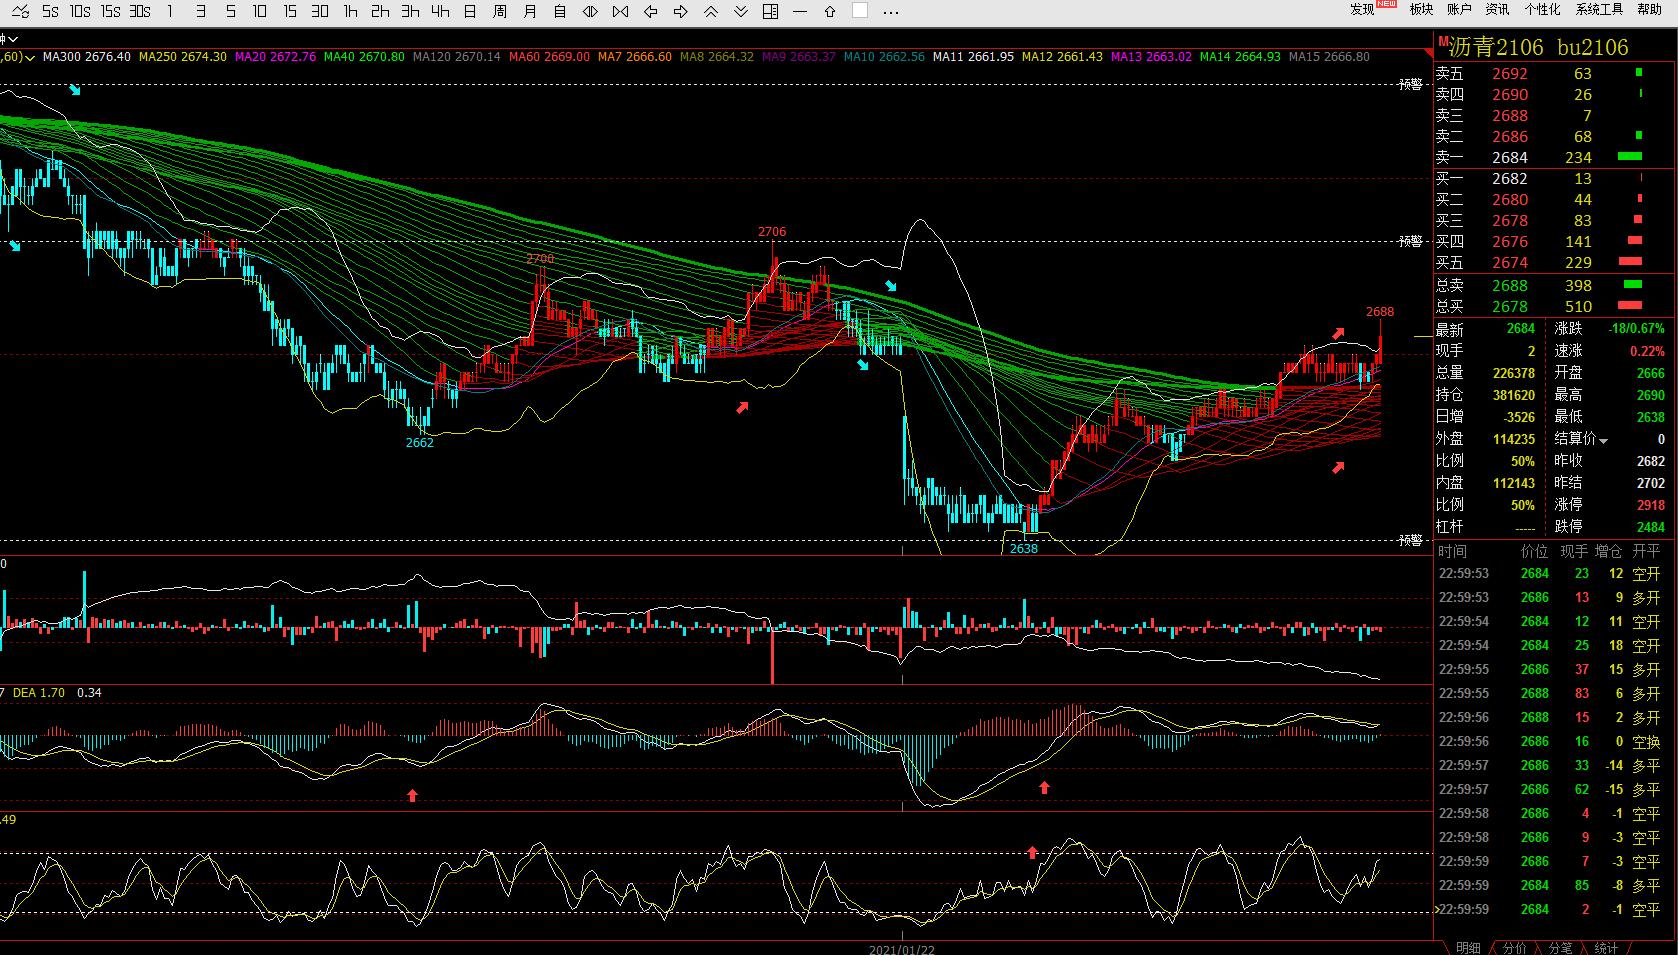Select the 1-minute chart period

click(170, 12)
